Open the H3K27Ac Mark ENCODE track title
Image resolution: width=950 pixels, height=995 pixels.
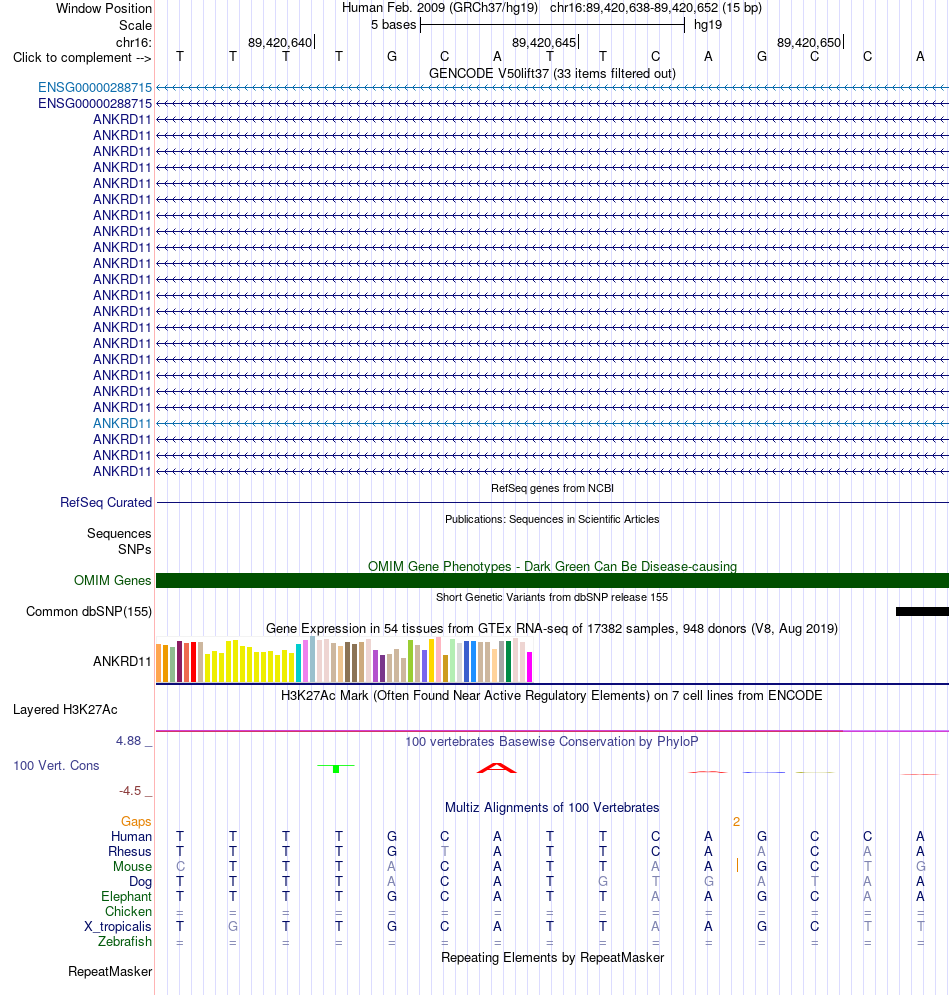coord(552,695)
